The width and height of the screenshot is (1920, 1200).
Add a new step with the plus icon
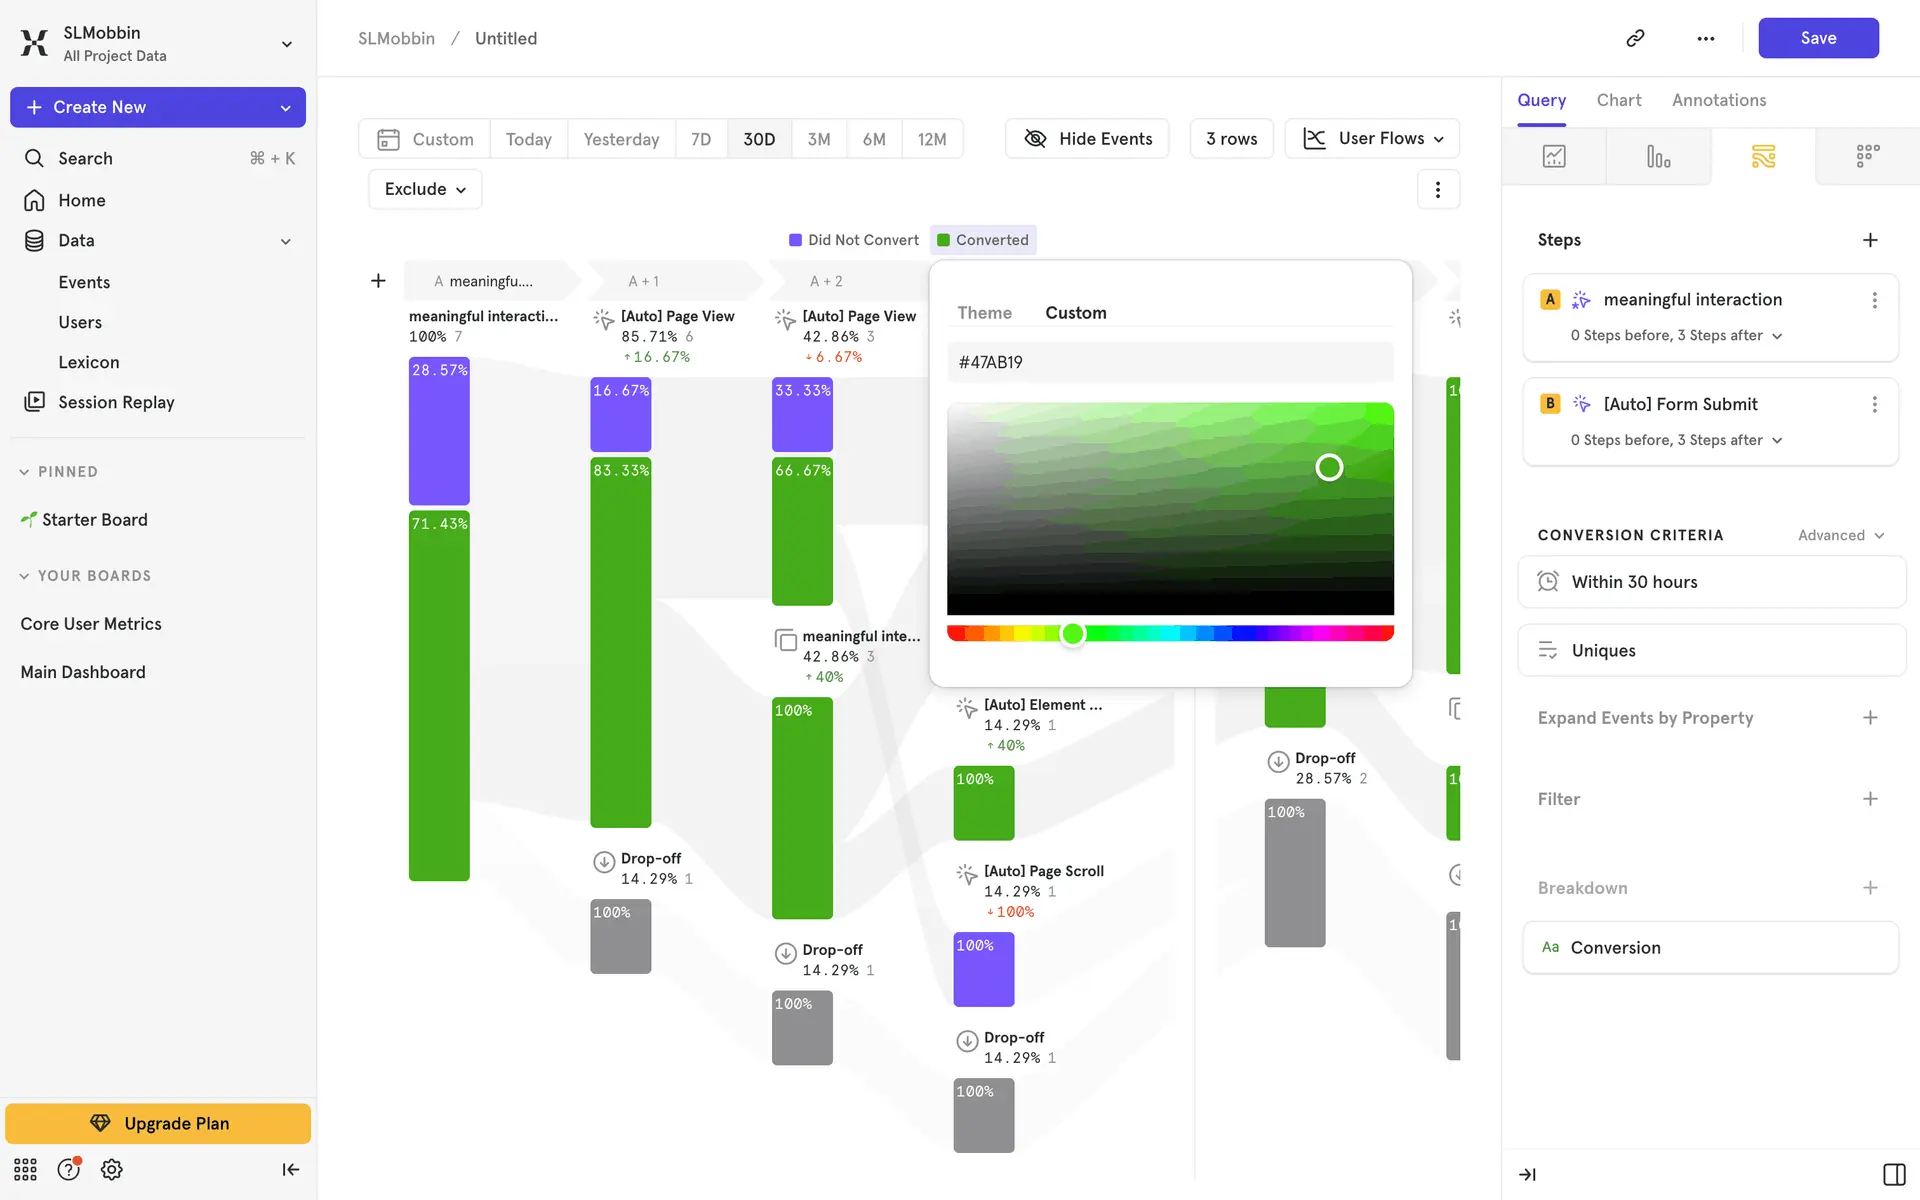coord(1870,240)
